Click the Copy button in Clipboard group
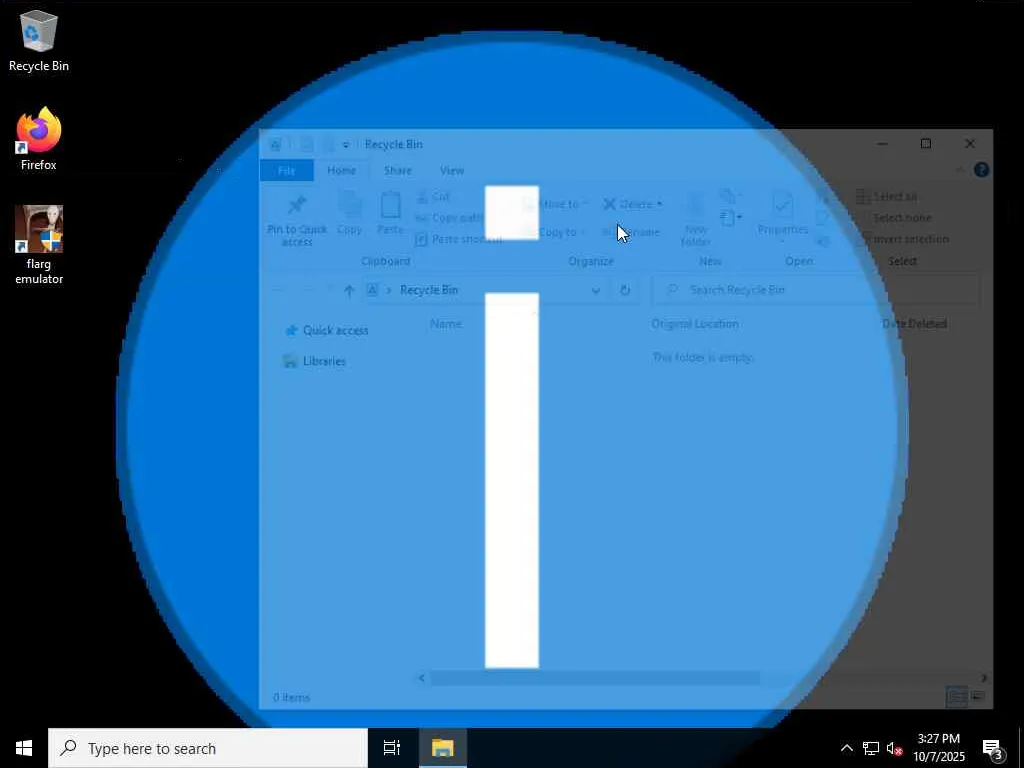The width and height of the screenshot is (1024, 768). (x=350, y=214)
